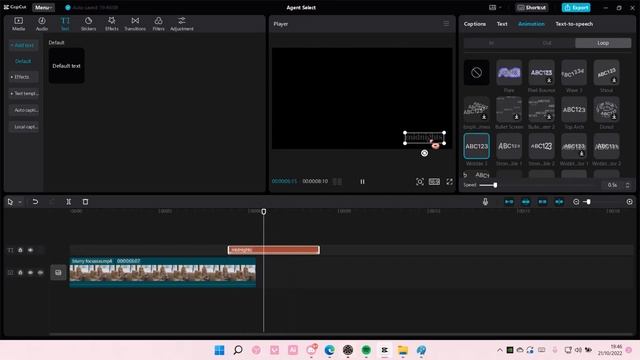Mute the video track audio
Screen dimensions: 640x360
pos(40,272)
